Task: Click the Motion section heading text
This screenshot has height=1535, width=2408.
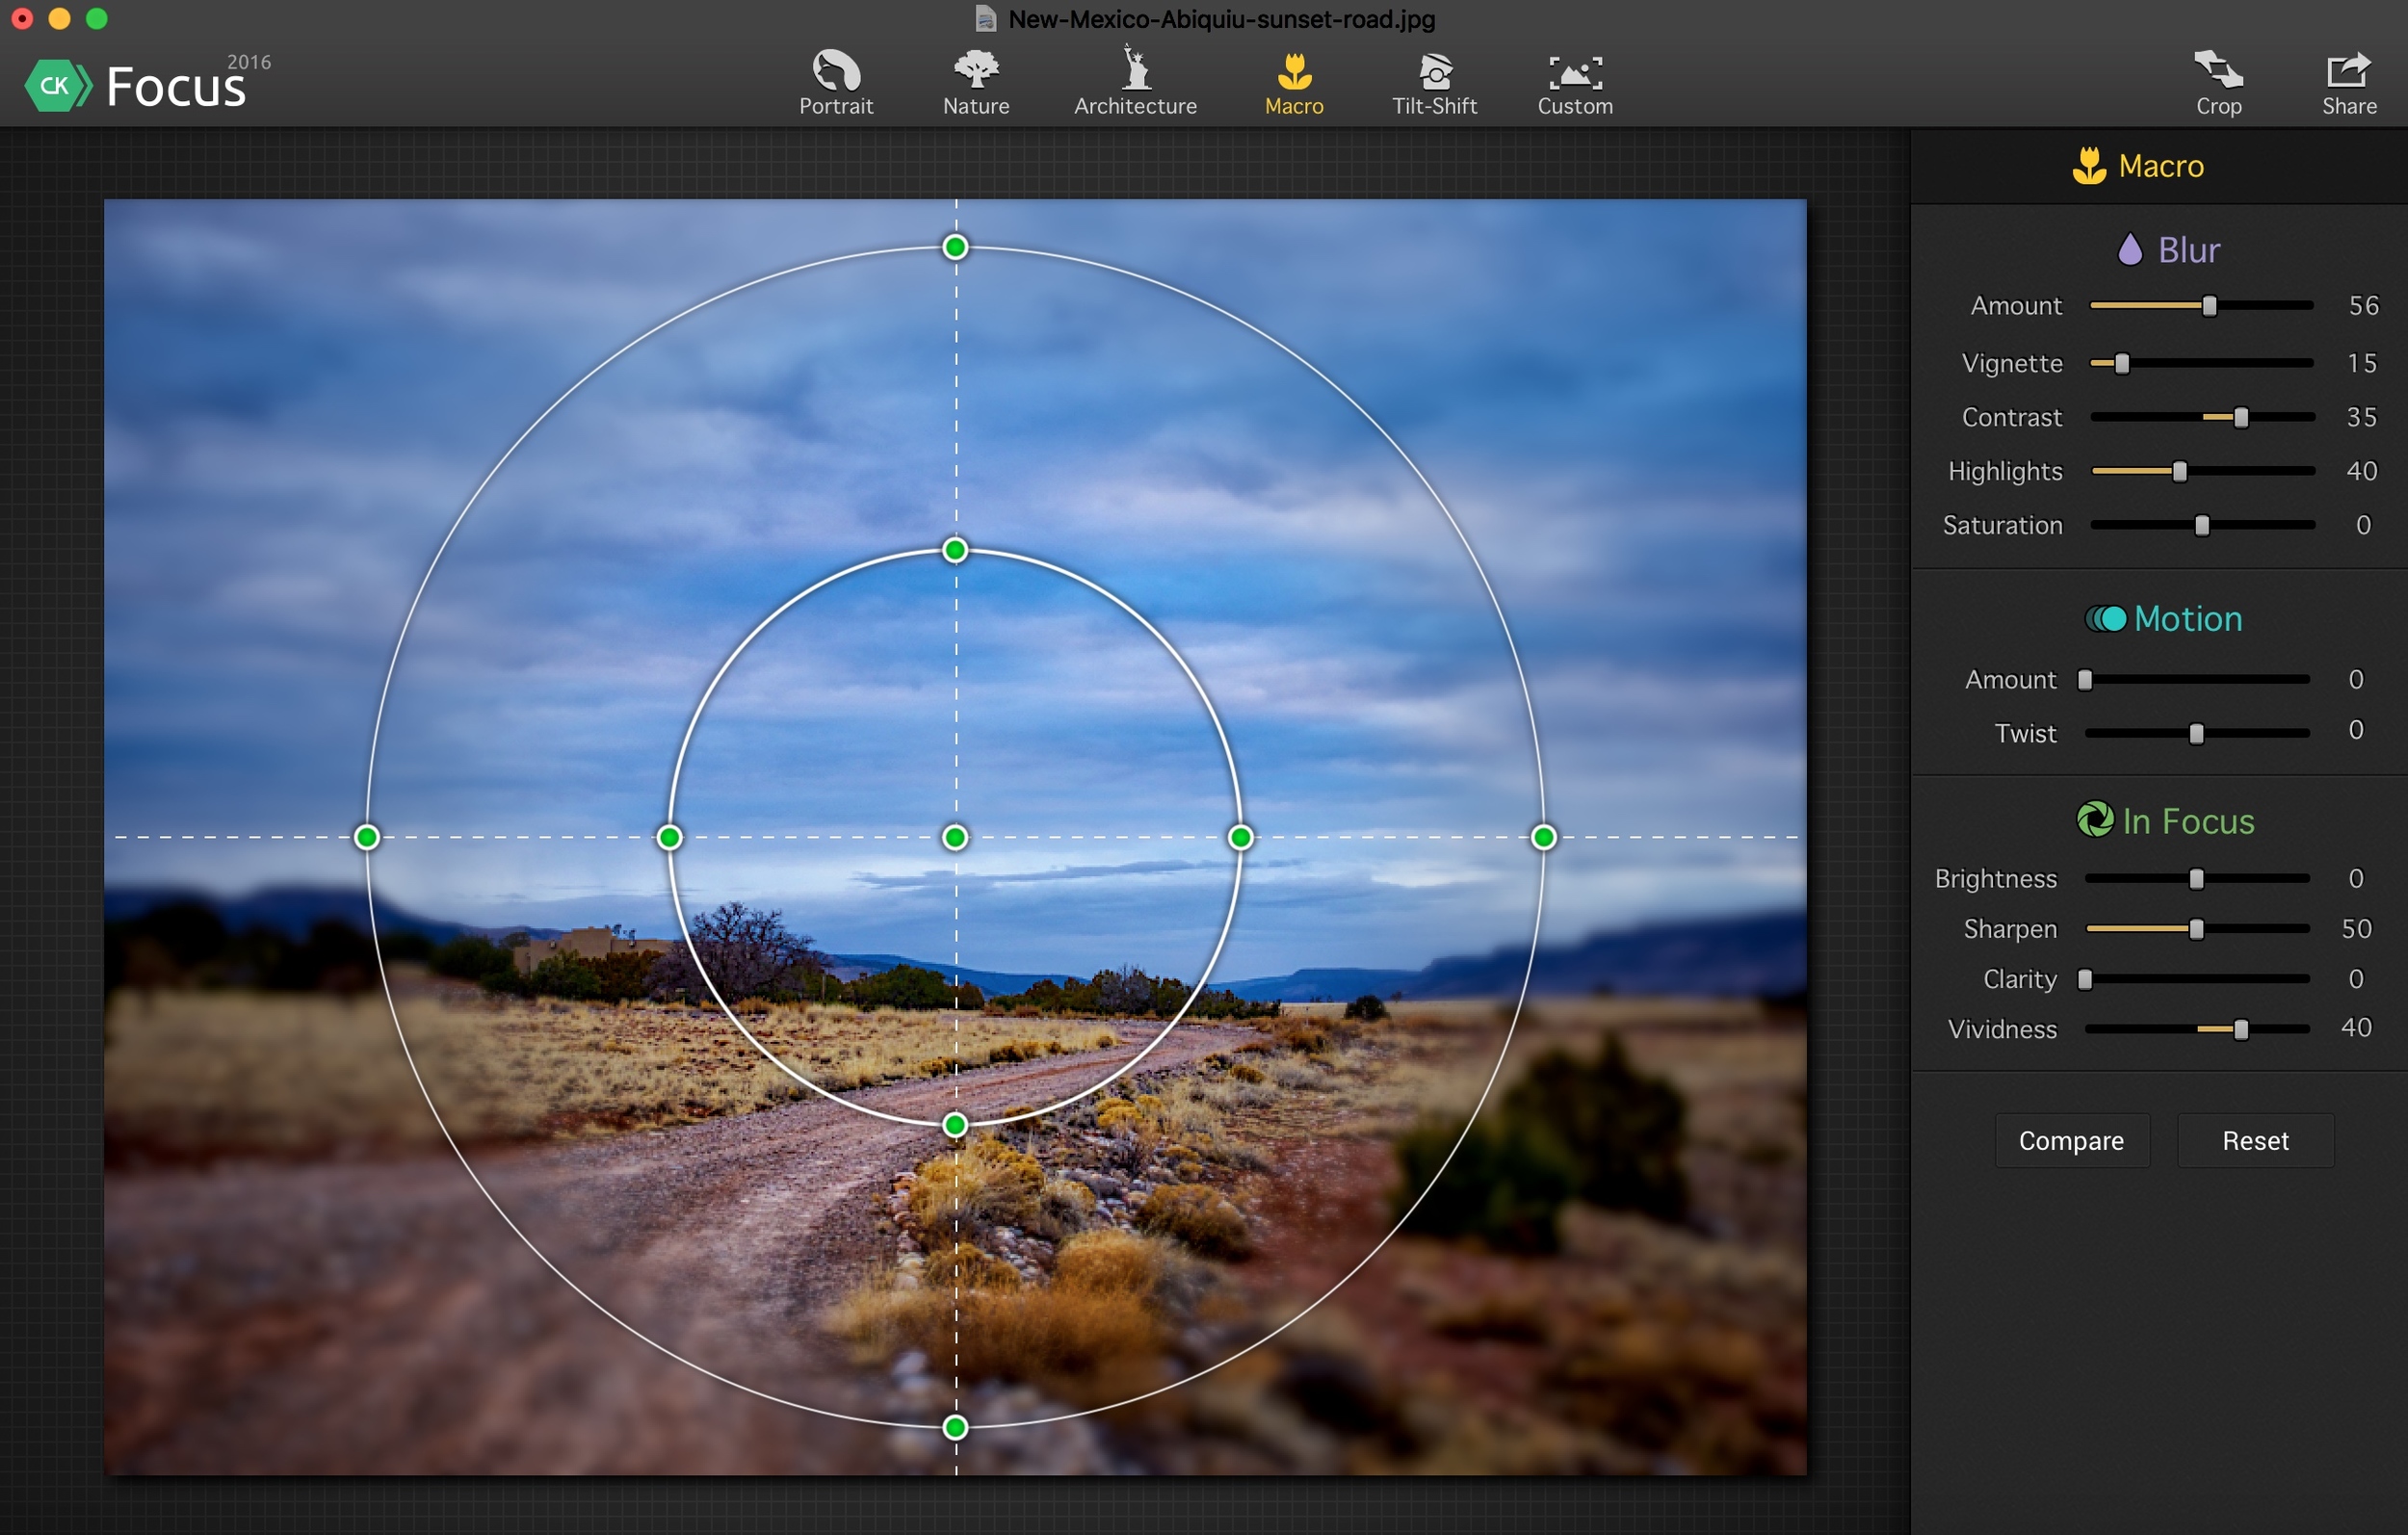Action: (2188, 619)
